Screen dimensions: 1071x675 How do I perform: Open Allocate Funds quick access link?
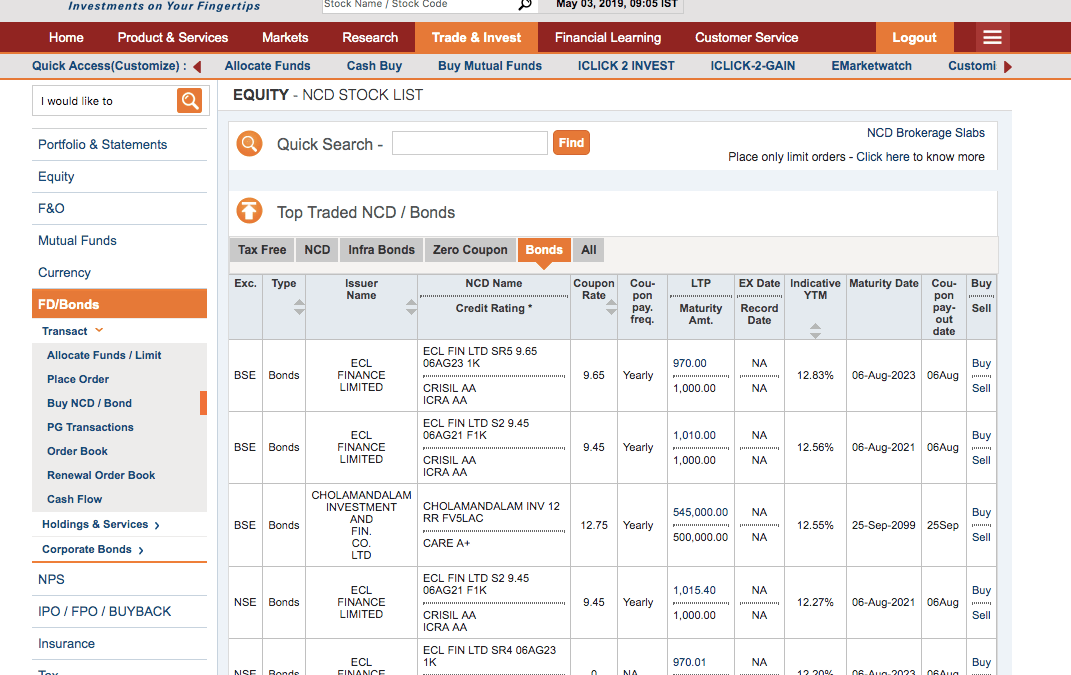click(267, 66)
